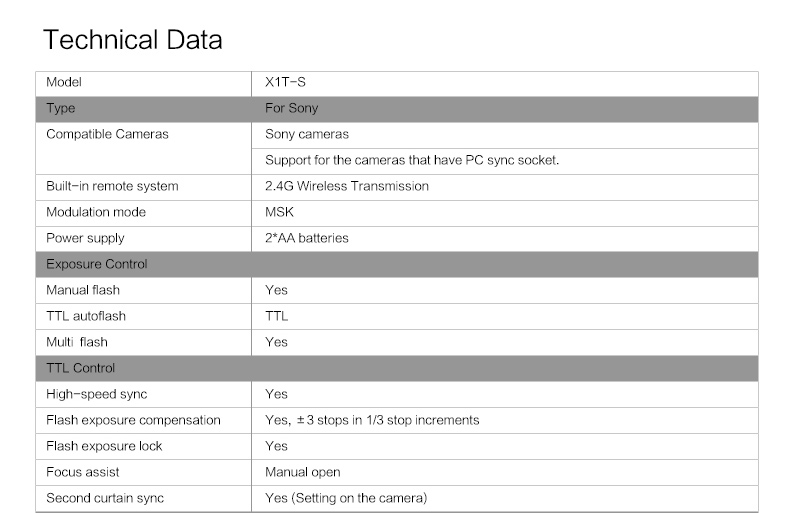This screenshot has width=790, height=513.
Task: Select the 2*AA batteries cell
Action: point(306,238)
